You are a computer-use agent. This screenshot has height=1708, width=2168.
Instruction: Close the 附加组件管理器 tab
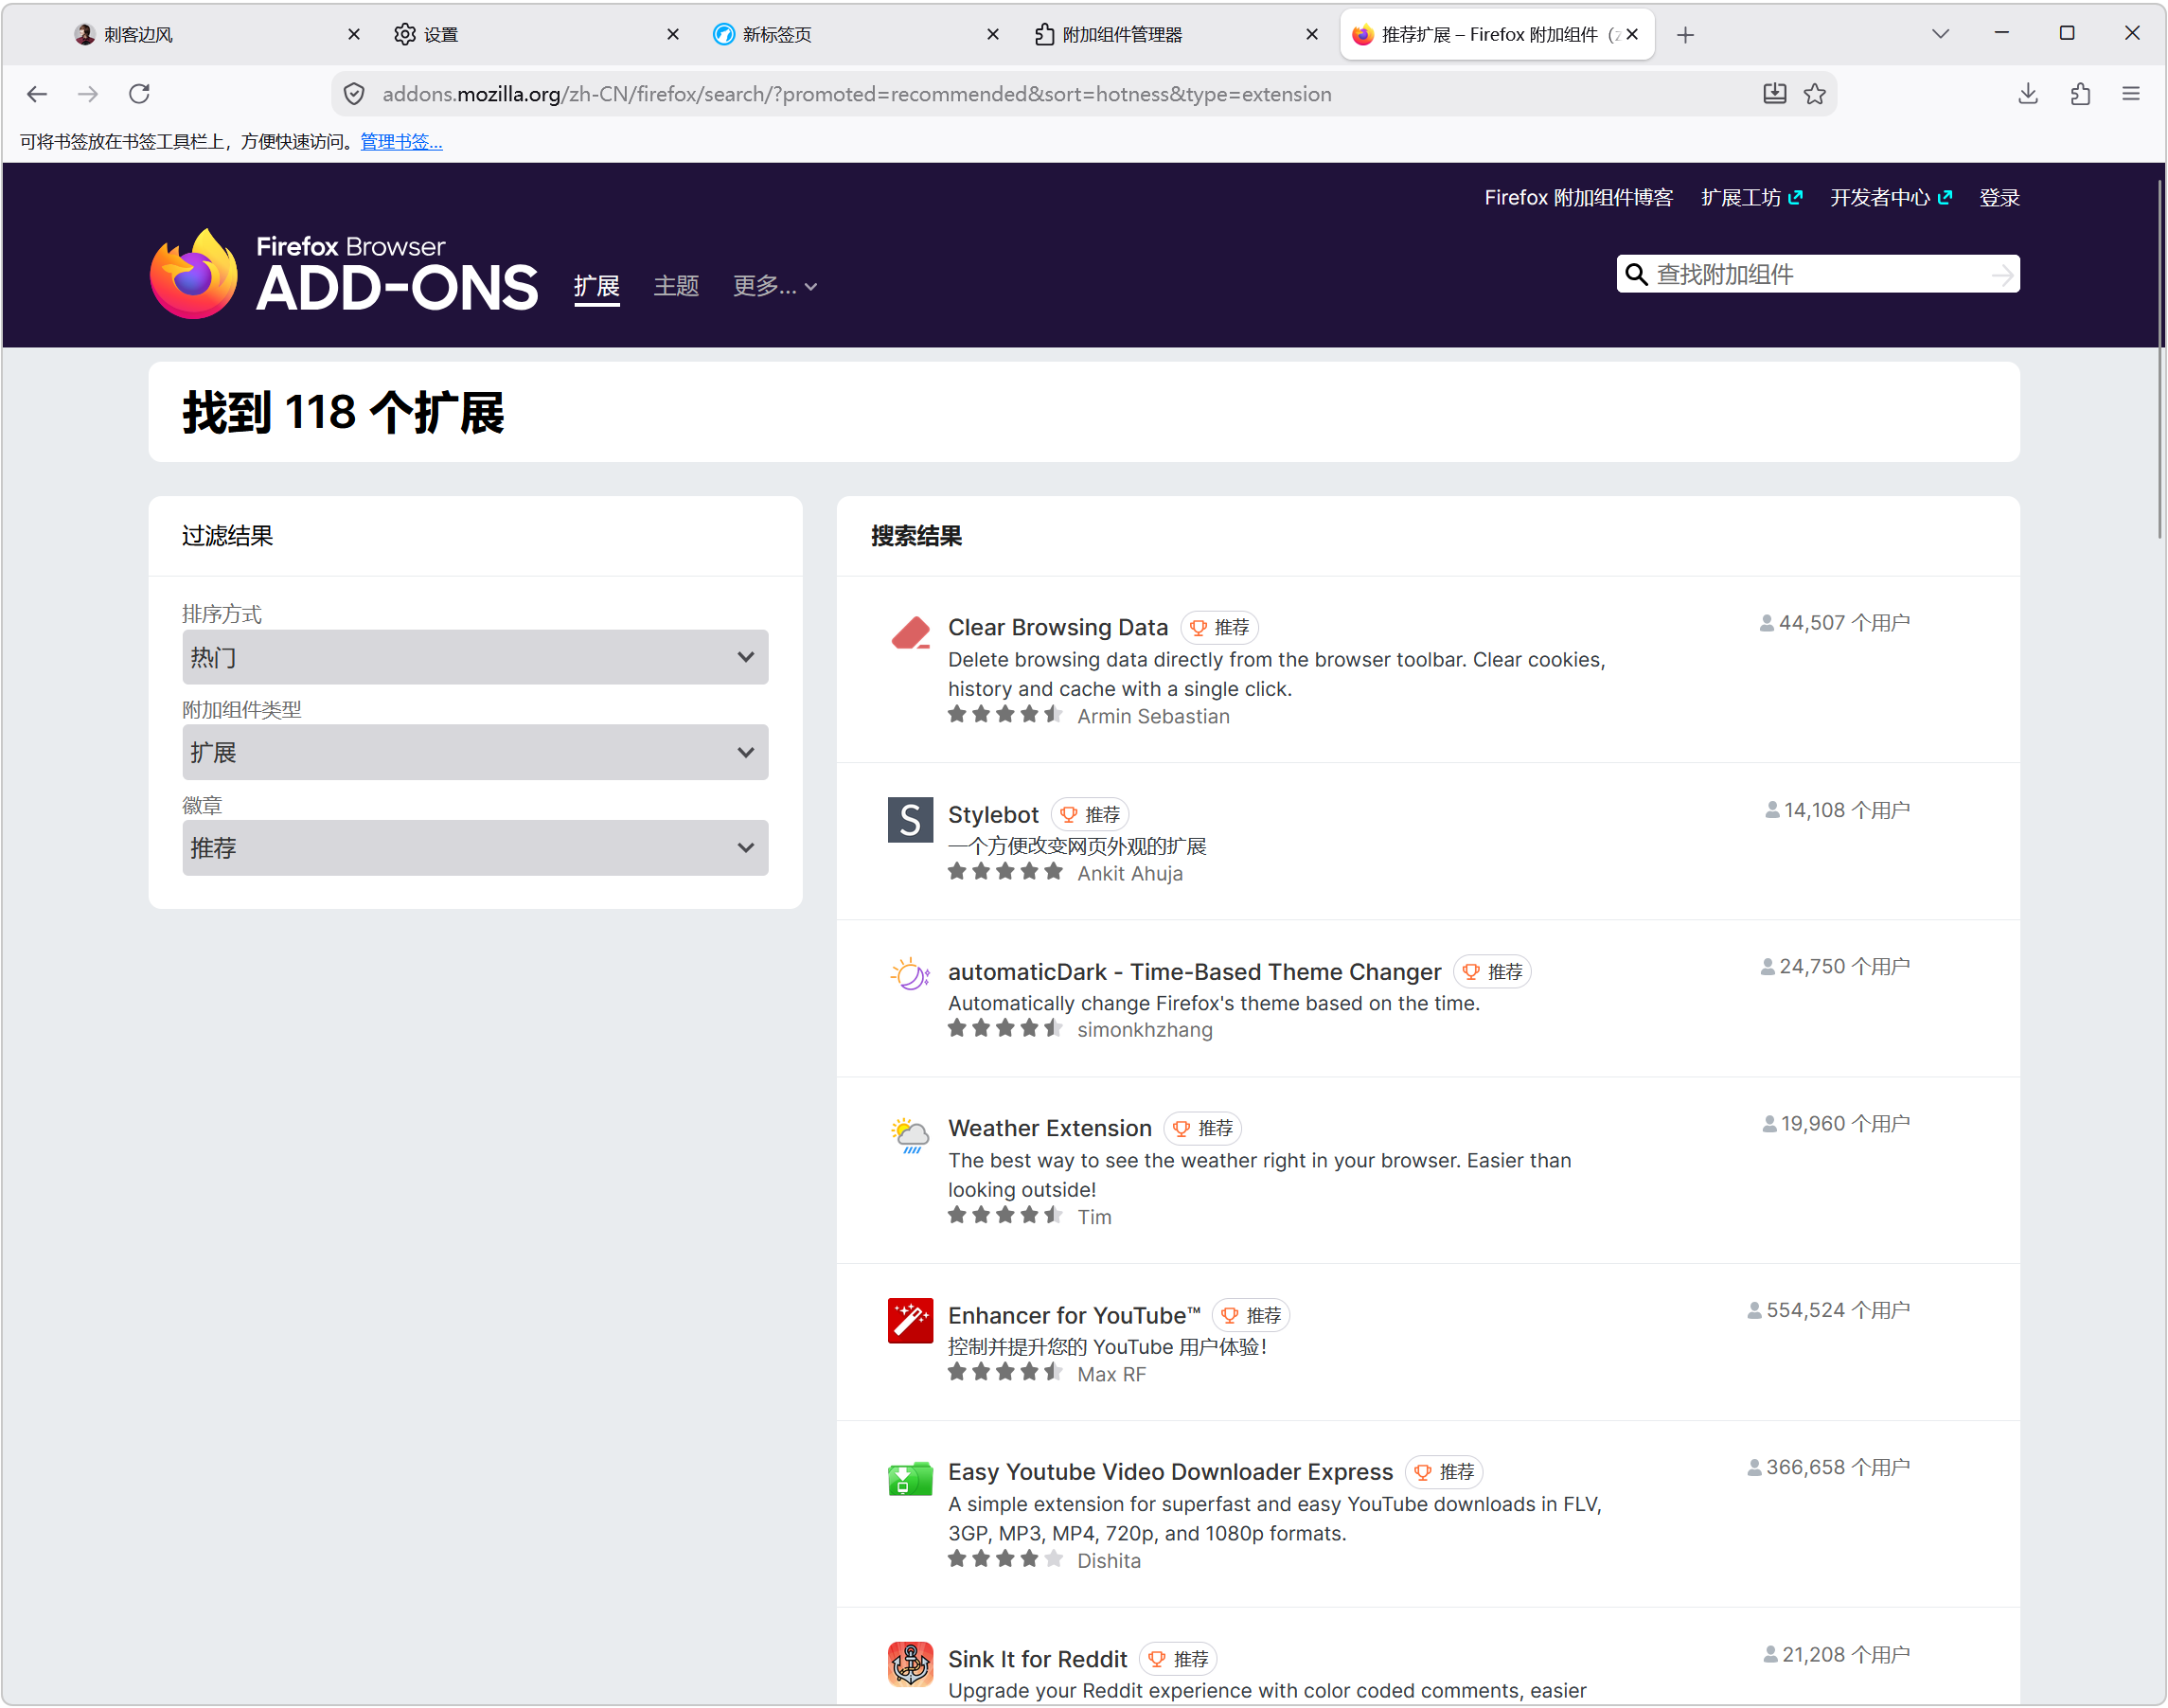[x=1312, y=34]
